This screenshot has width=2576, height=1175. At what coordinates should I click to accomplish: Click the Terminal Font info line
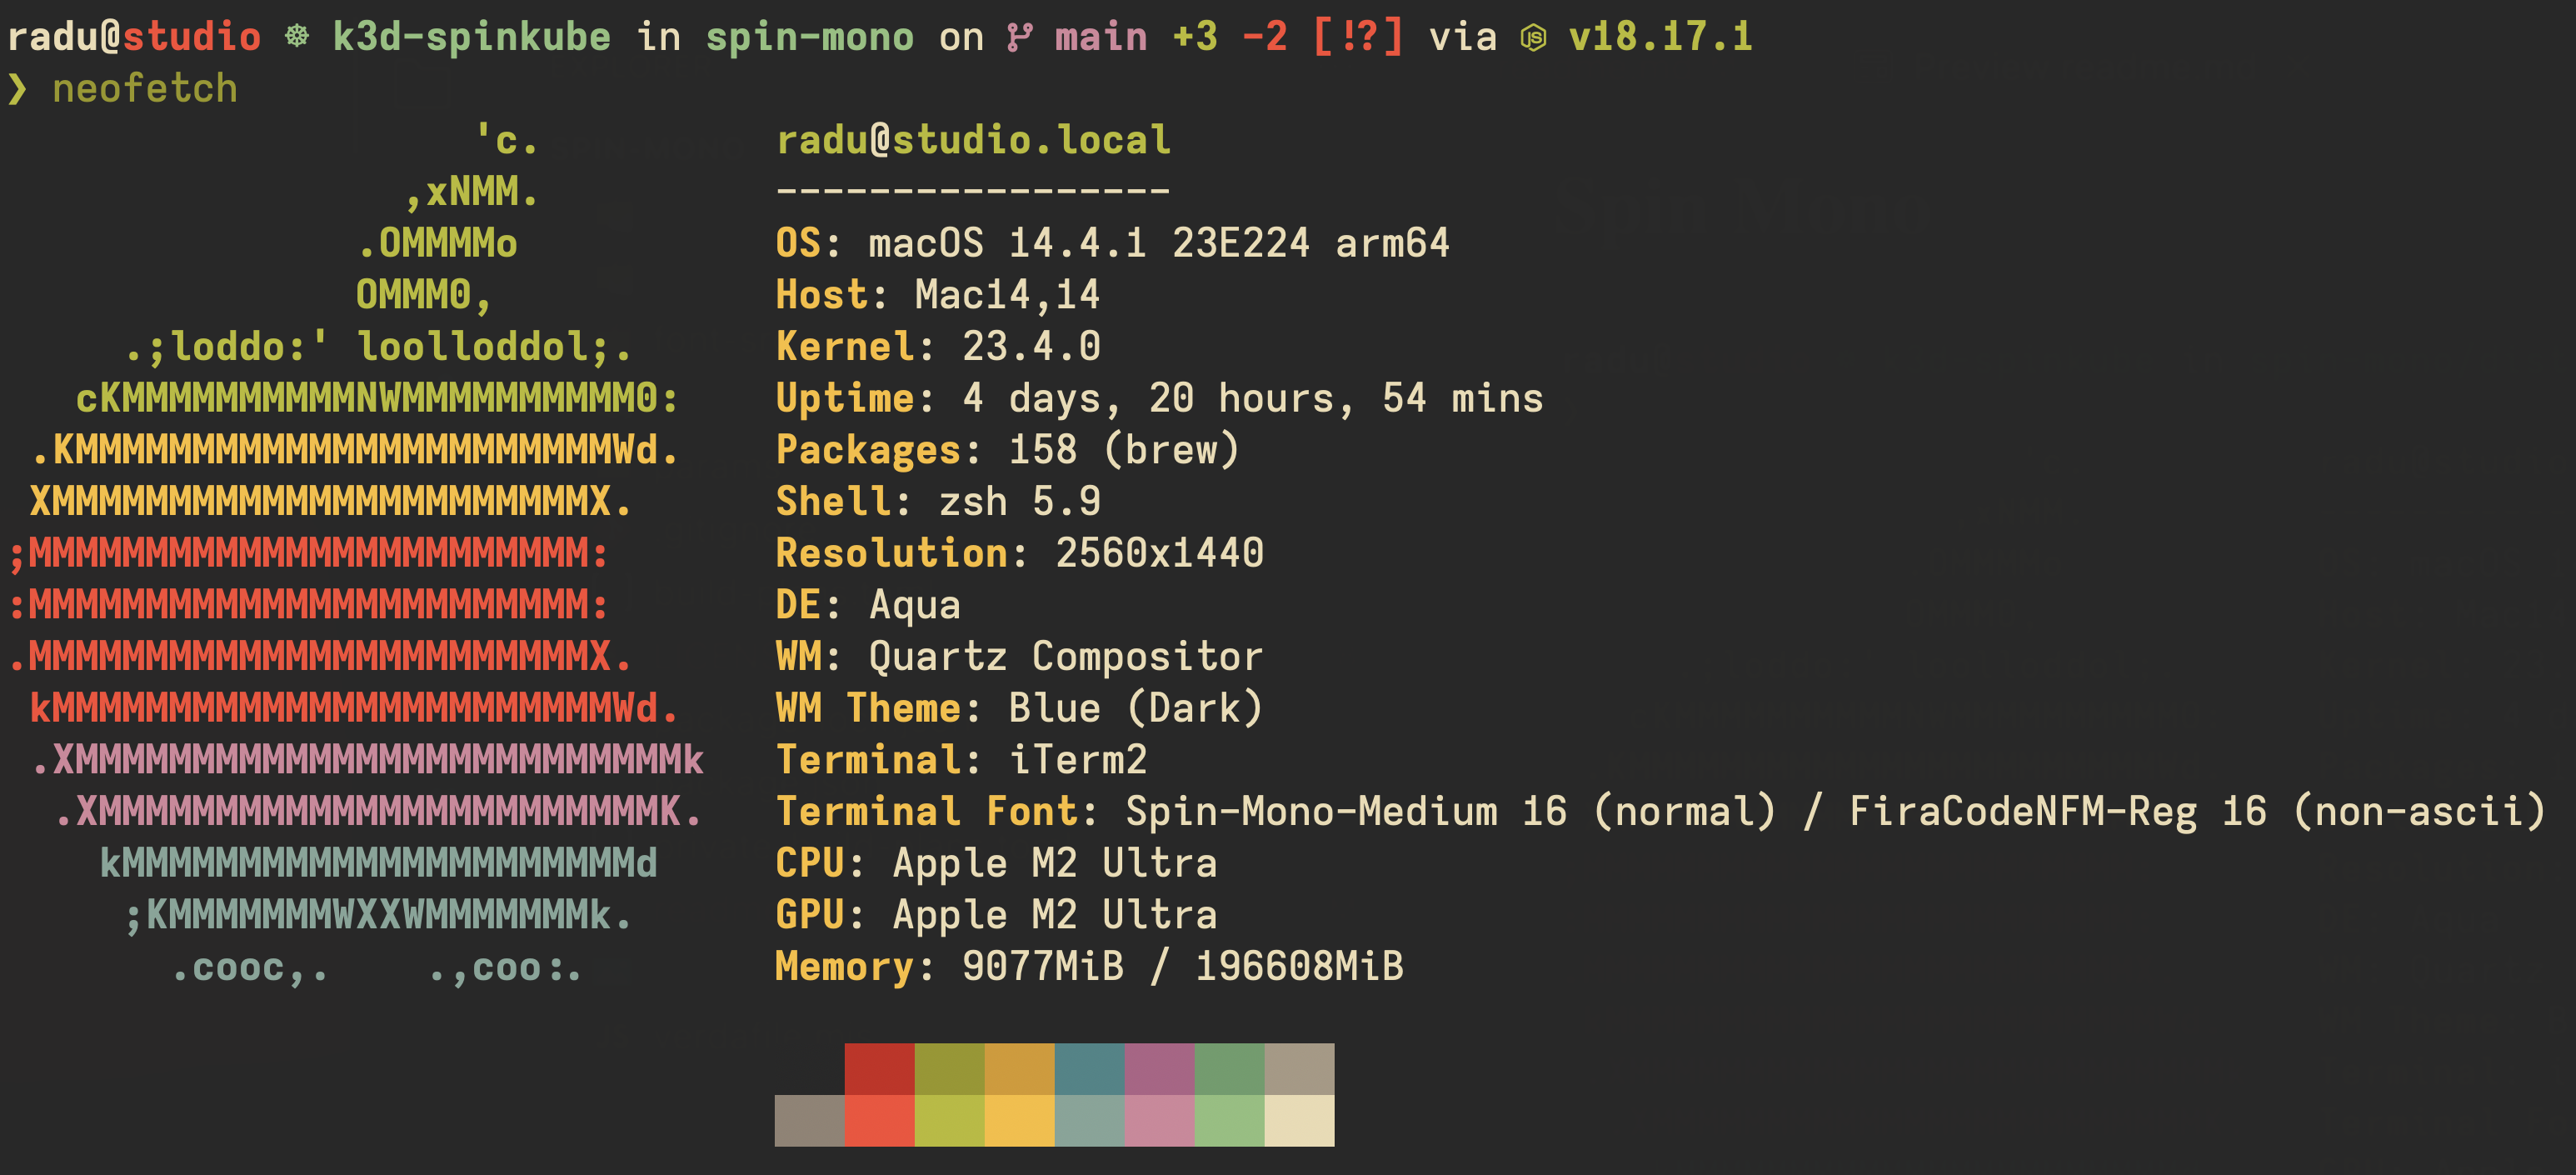1660,811
